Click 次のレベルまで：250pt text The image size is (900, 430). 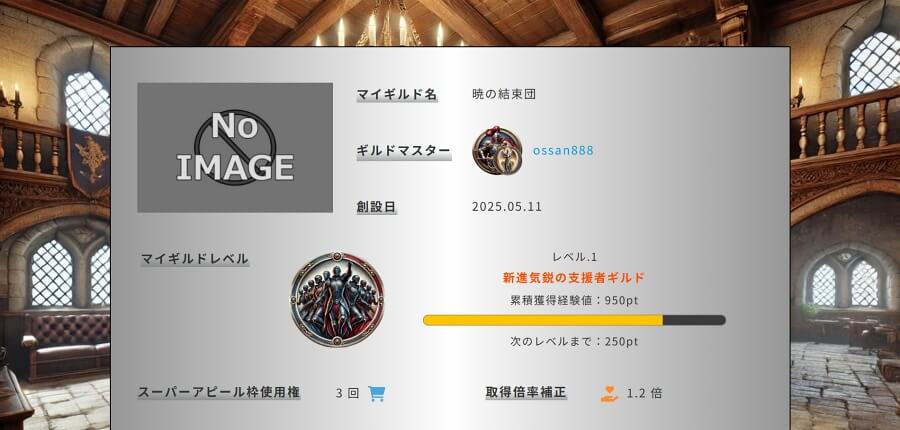pos(574,342)
